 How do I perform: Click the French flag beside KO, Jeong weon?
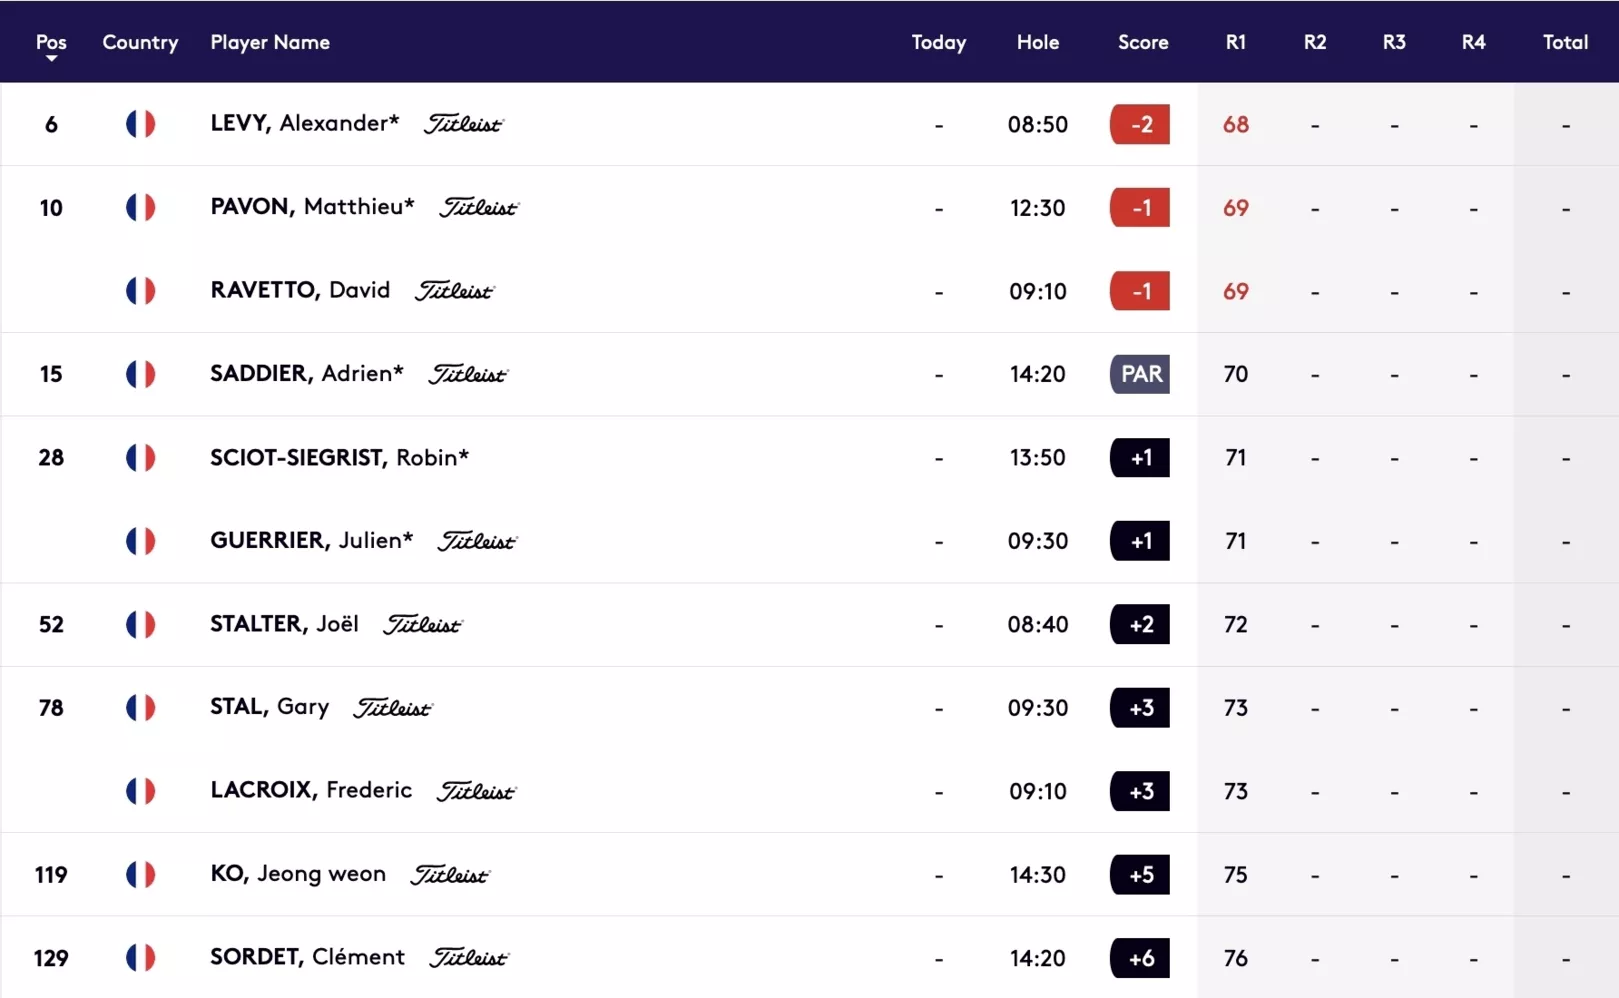pyautogui.click(x=140, y=874)
